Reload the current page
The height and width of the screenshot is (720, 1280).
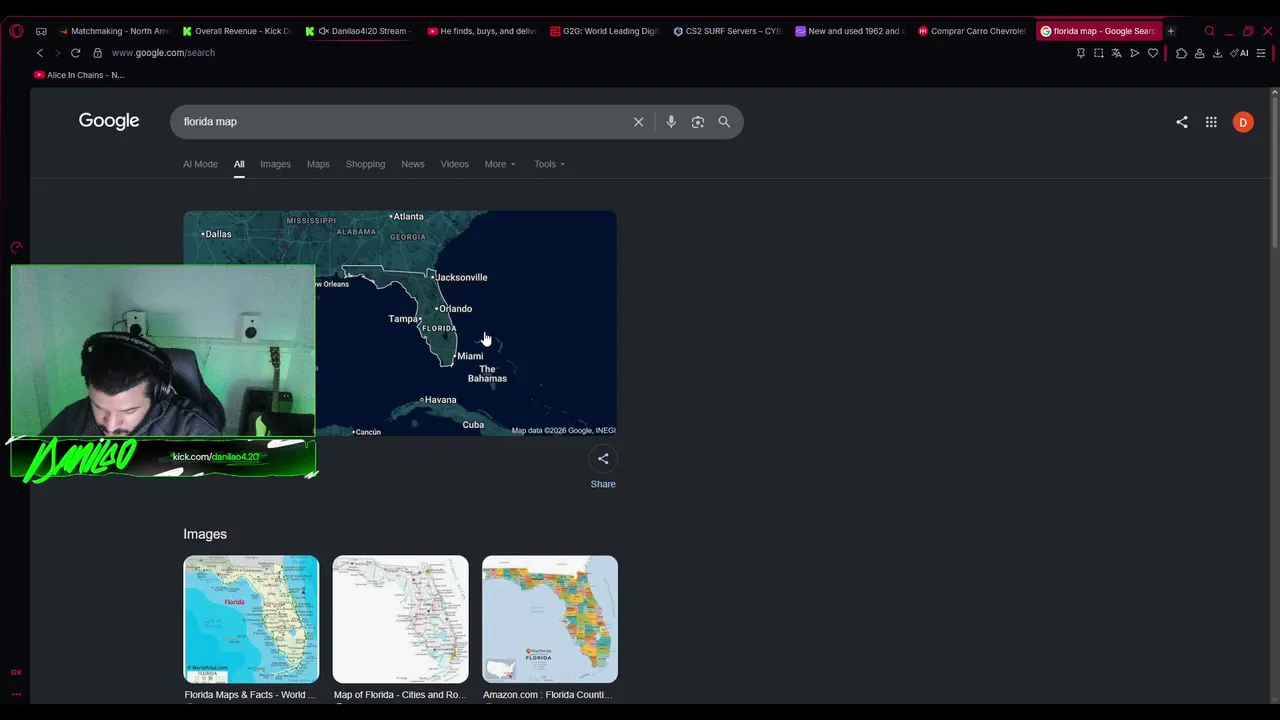75,53
